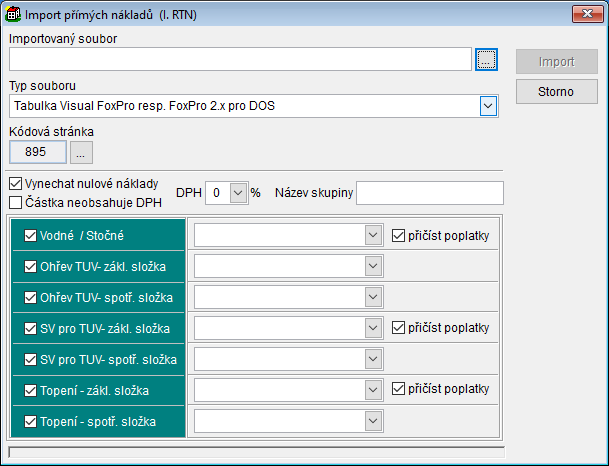The height and width of the screenshot is (466, 609).
Task: Expand dropdown for Topení - spotř. složka
Action: tap(372, 421)
